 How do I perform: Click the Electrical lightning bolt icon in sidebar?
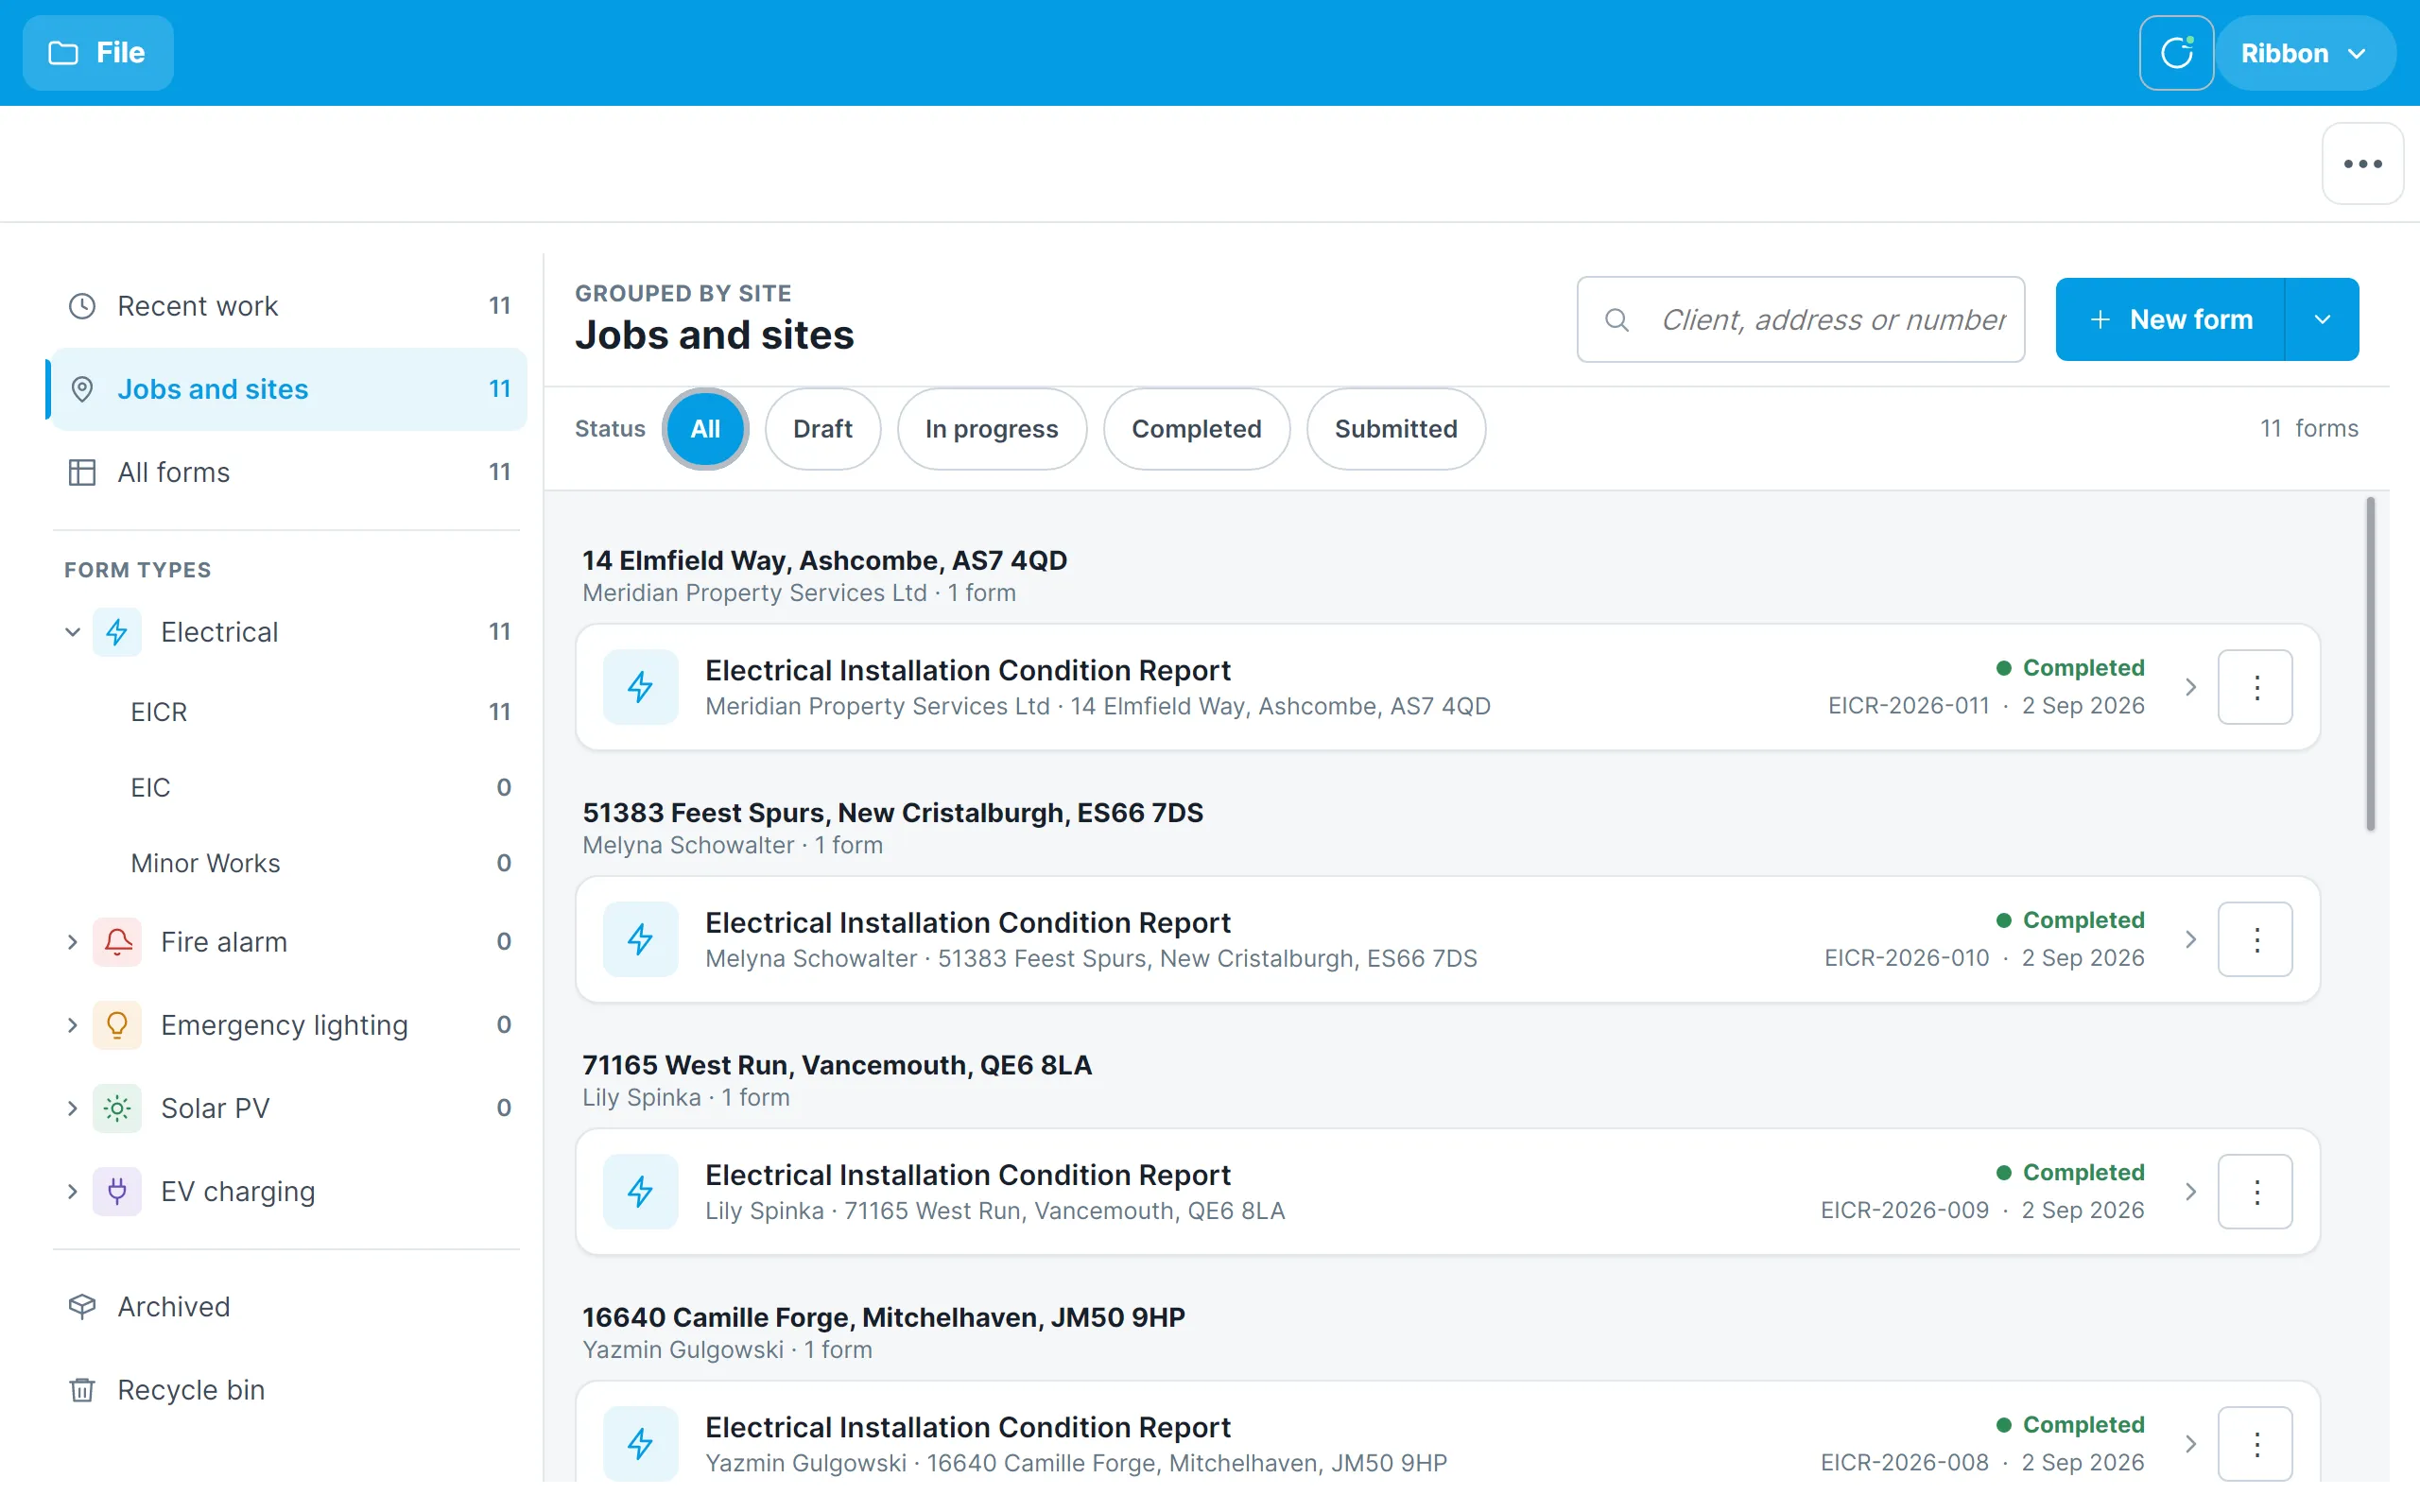(117, 632)
